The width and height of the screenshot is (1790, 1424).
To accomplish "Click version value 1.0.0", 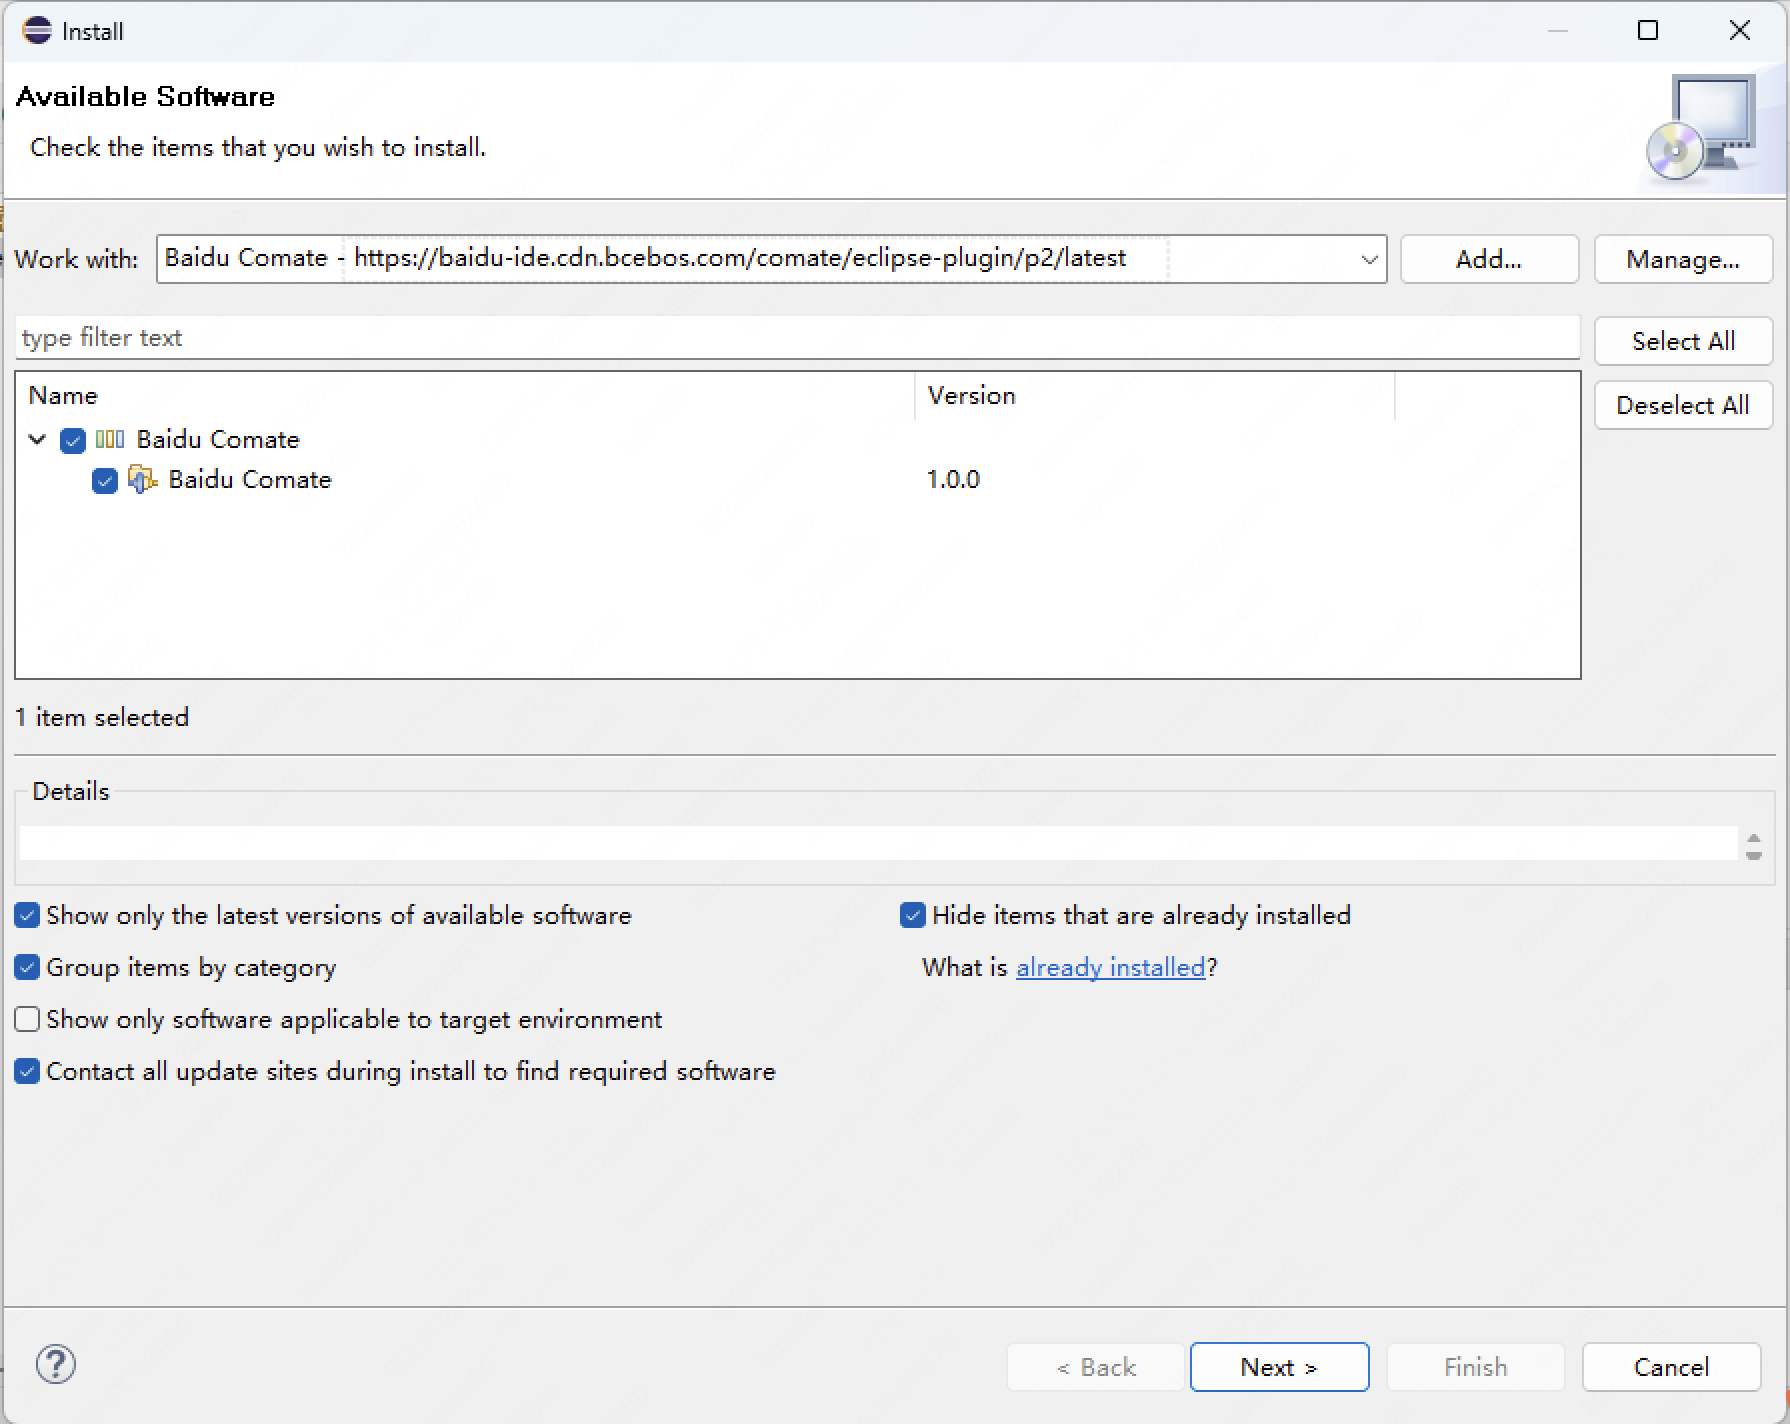I will (x=953, y=480).
